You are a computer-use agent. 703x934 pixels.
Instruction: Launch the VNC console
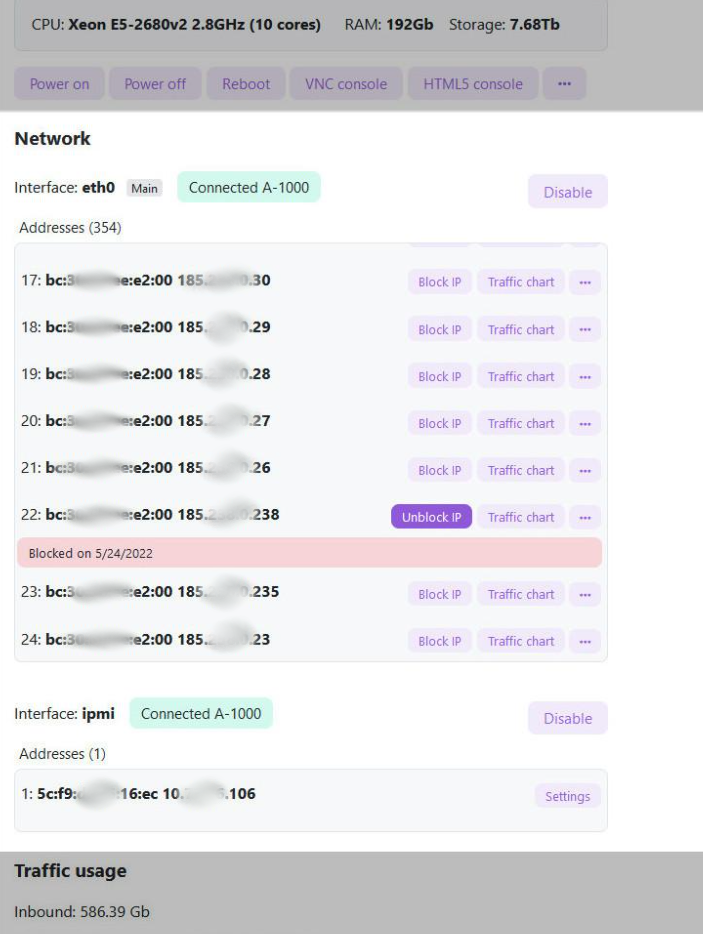tap(345, 84)
